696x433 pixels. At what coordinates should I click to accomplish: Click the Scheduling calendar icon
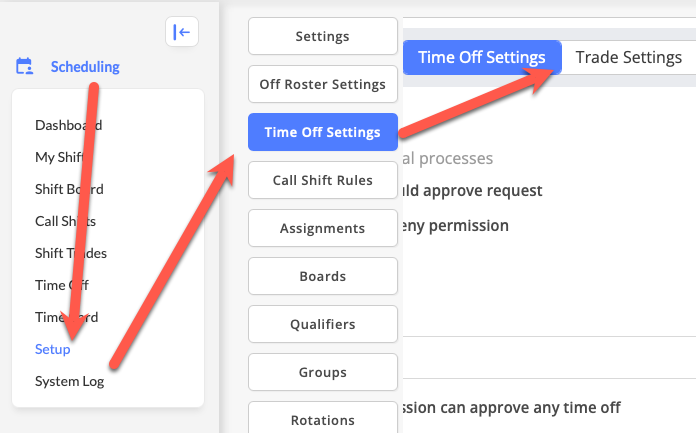(x=25, y=67)
